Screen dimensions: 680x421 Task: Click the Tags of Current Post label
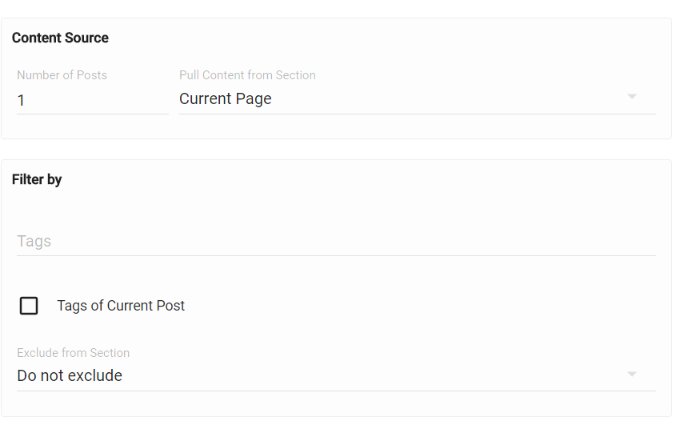(x=121, y=306)
